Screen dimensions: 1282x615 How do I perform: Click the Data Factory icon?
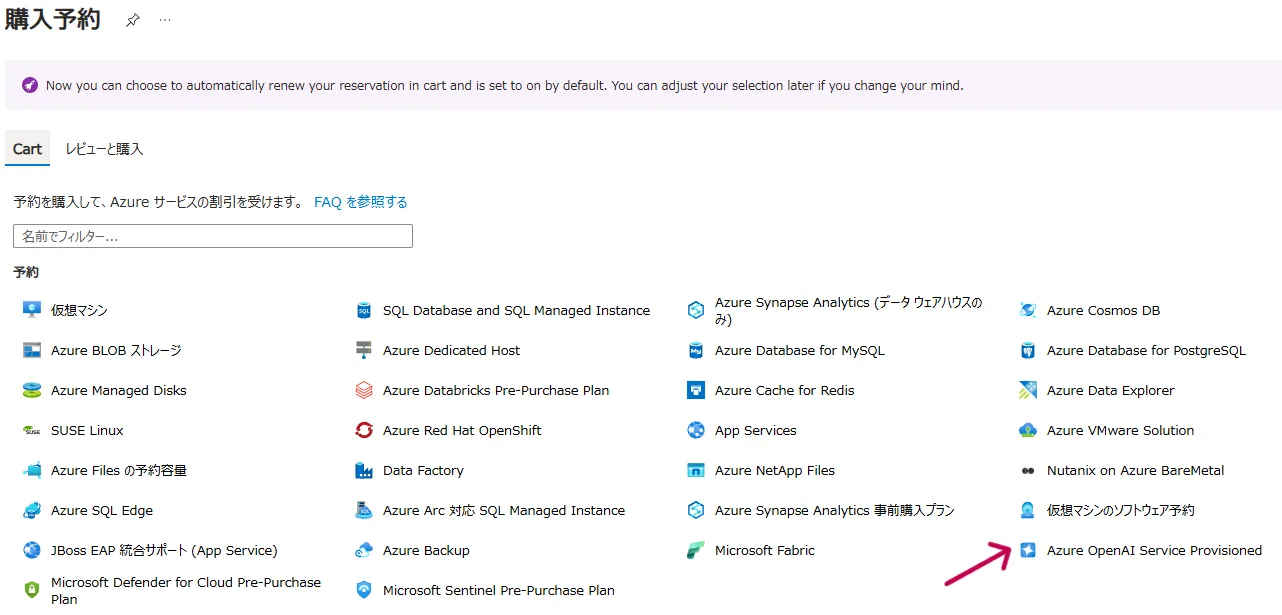[364, 470]
